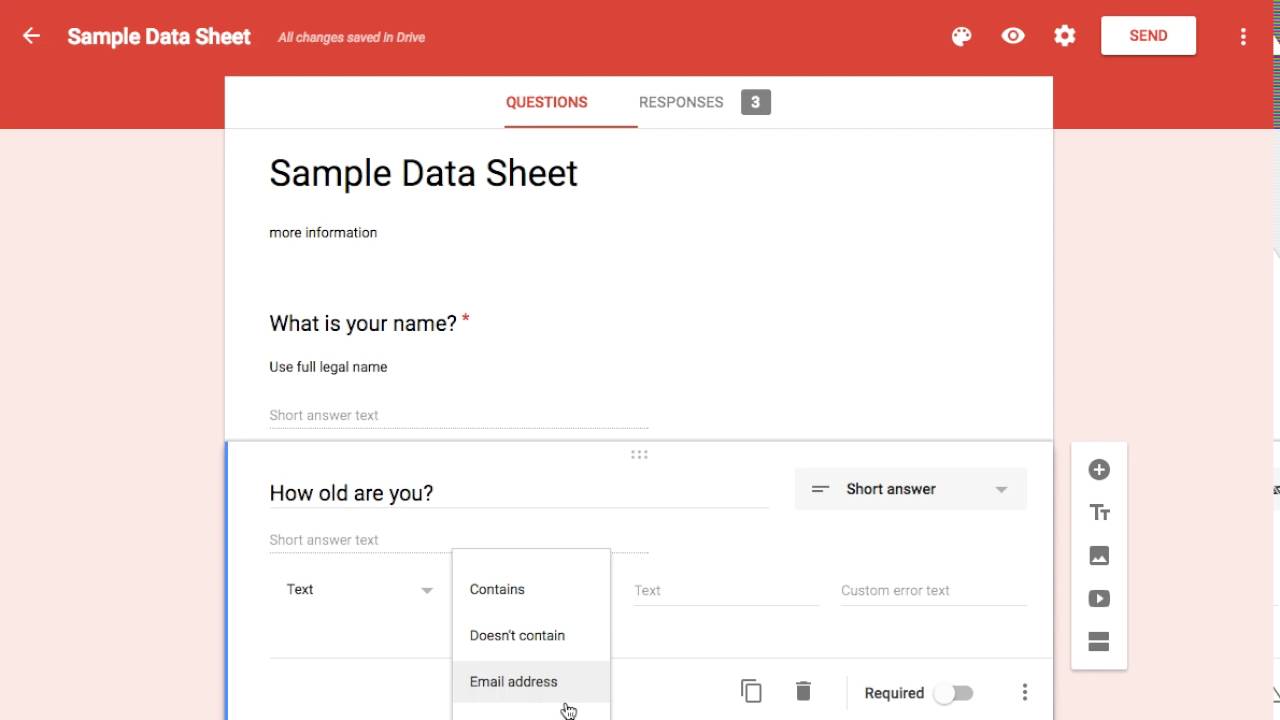The width and height of the screenshot is (1280, 720).
Task: Select the What is your name question
Action: [x=363, y=323]
